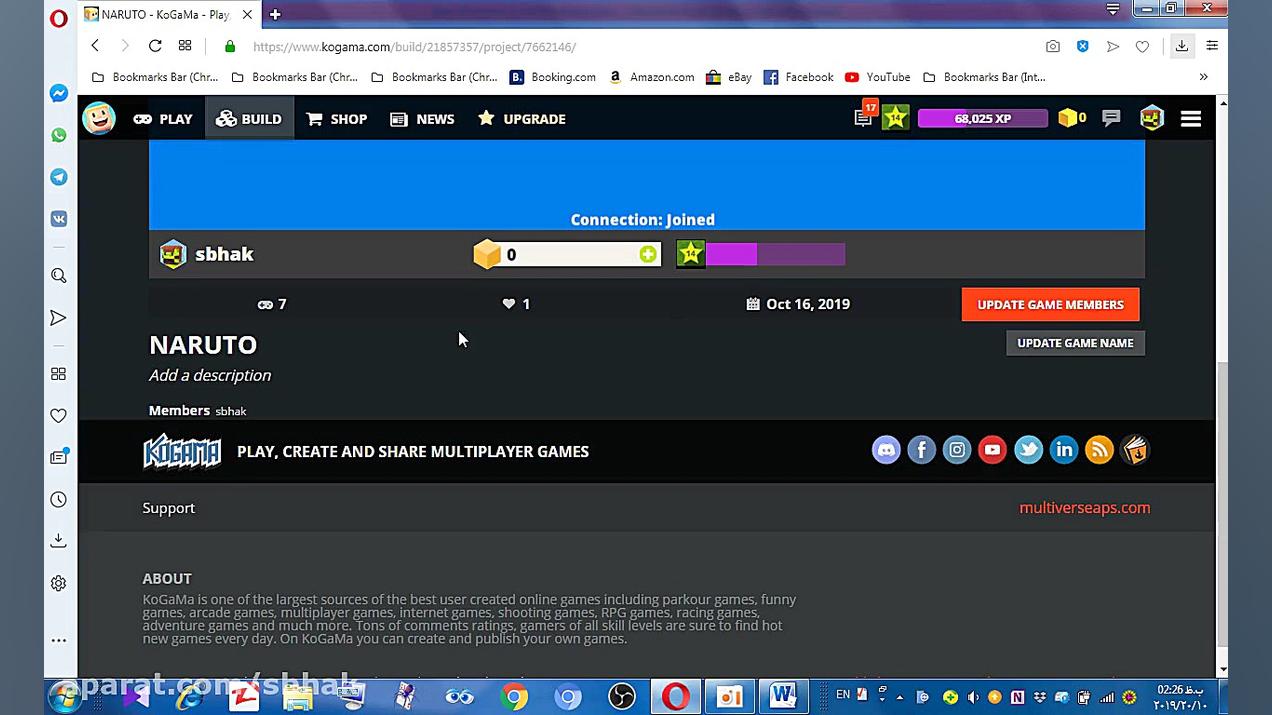Screen dimensions: 1272x715
Task: Open the profile avatar in the header
Action: [1152, 118]
